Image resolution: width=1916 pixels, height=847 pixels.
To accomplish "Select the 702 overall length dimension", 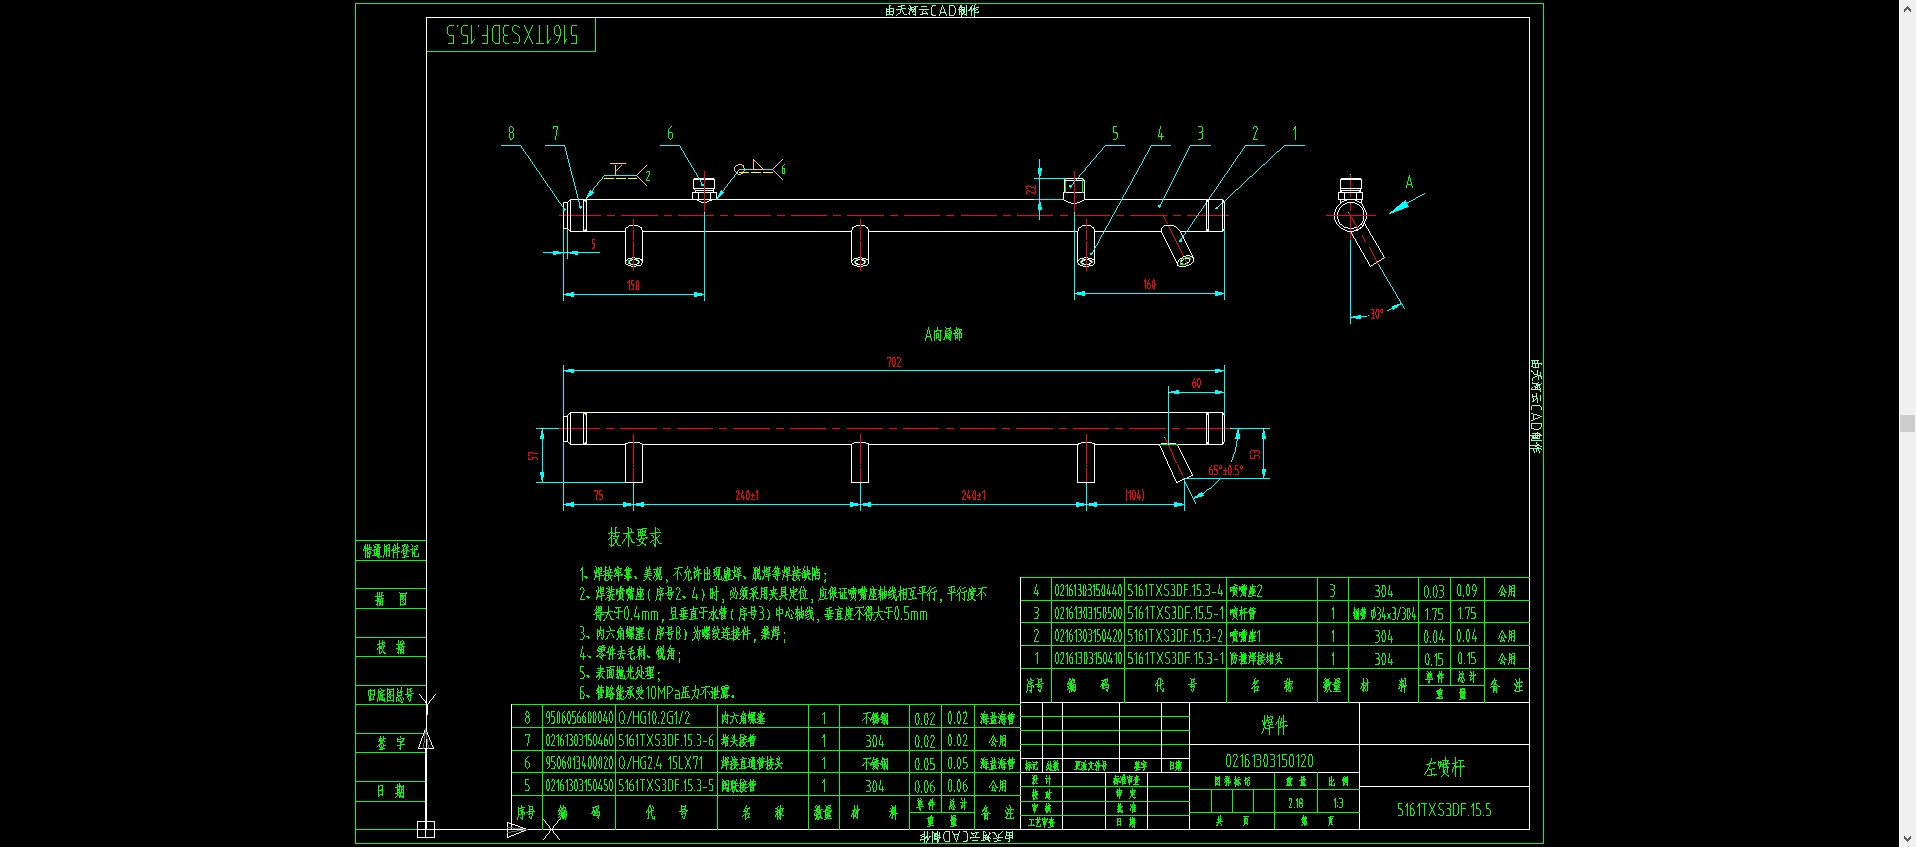I will coord(893,362).
